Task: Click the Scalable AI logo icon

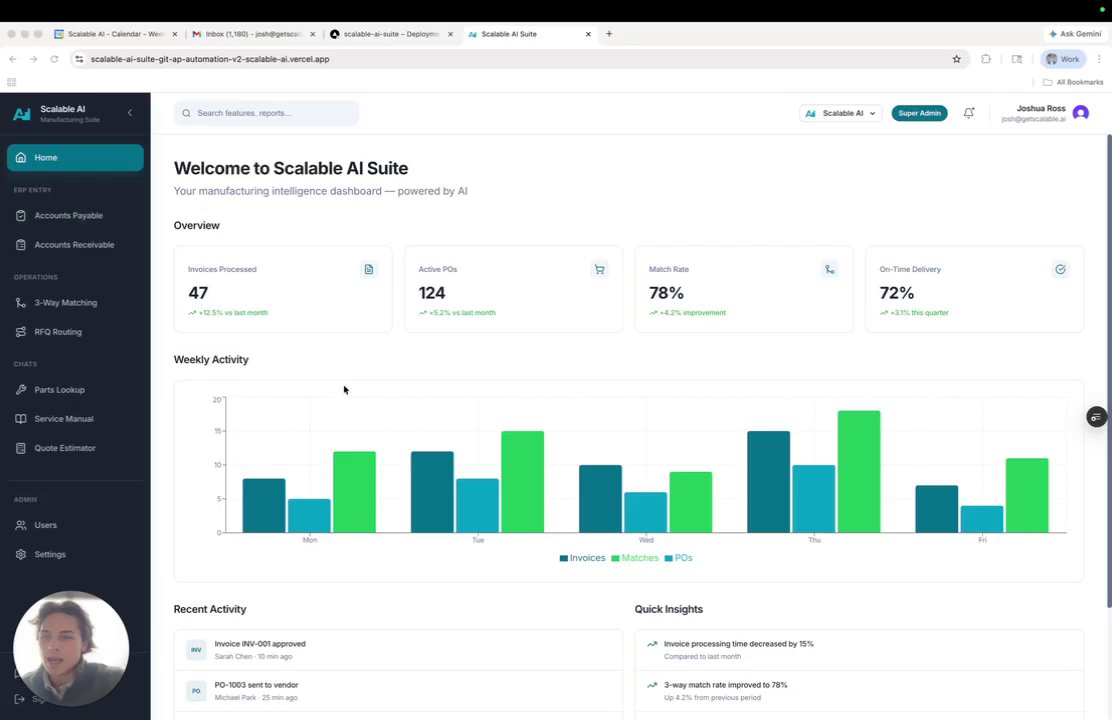Action: click(22, 113)
